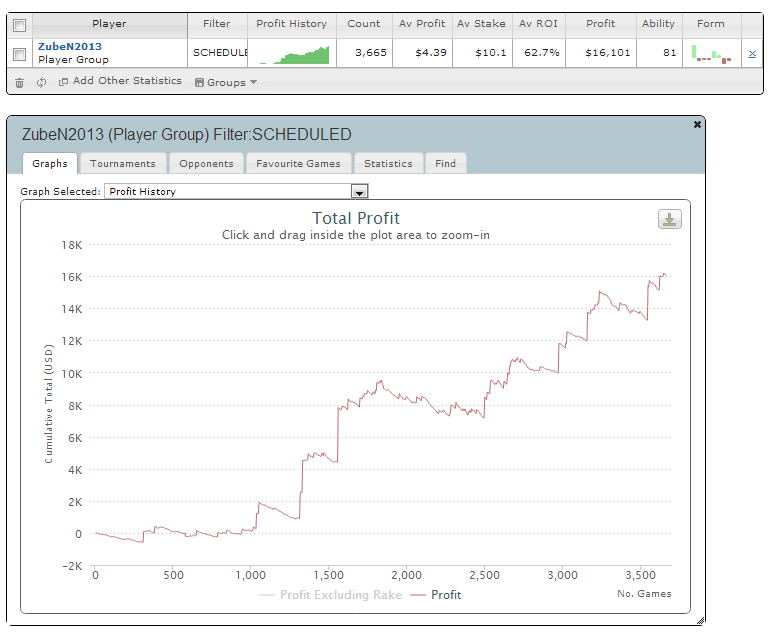This screenshot has height=639, width=772.
Task: Sort by the Player column header
Action: click(109, 24)
